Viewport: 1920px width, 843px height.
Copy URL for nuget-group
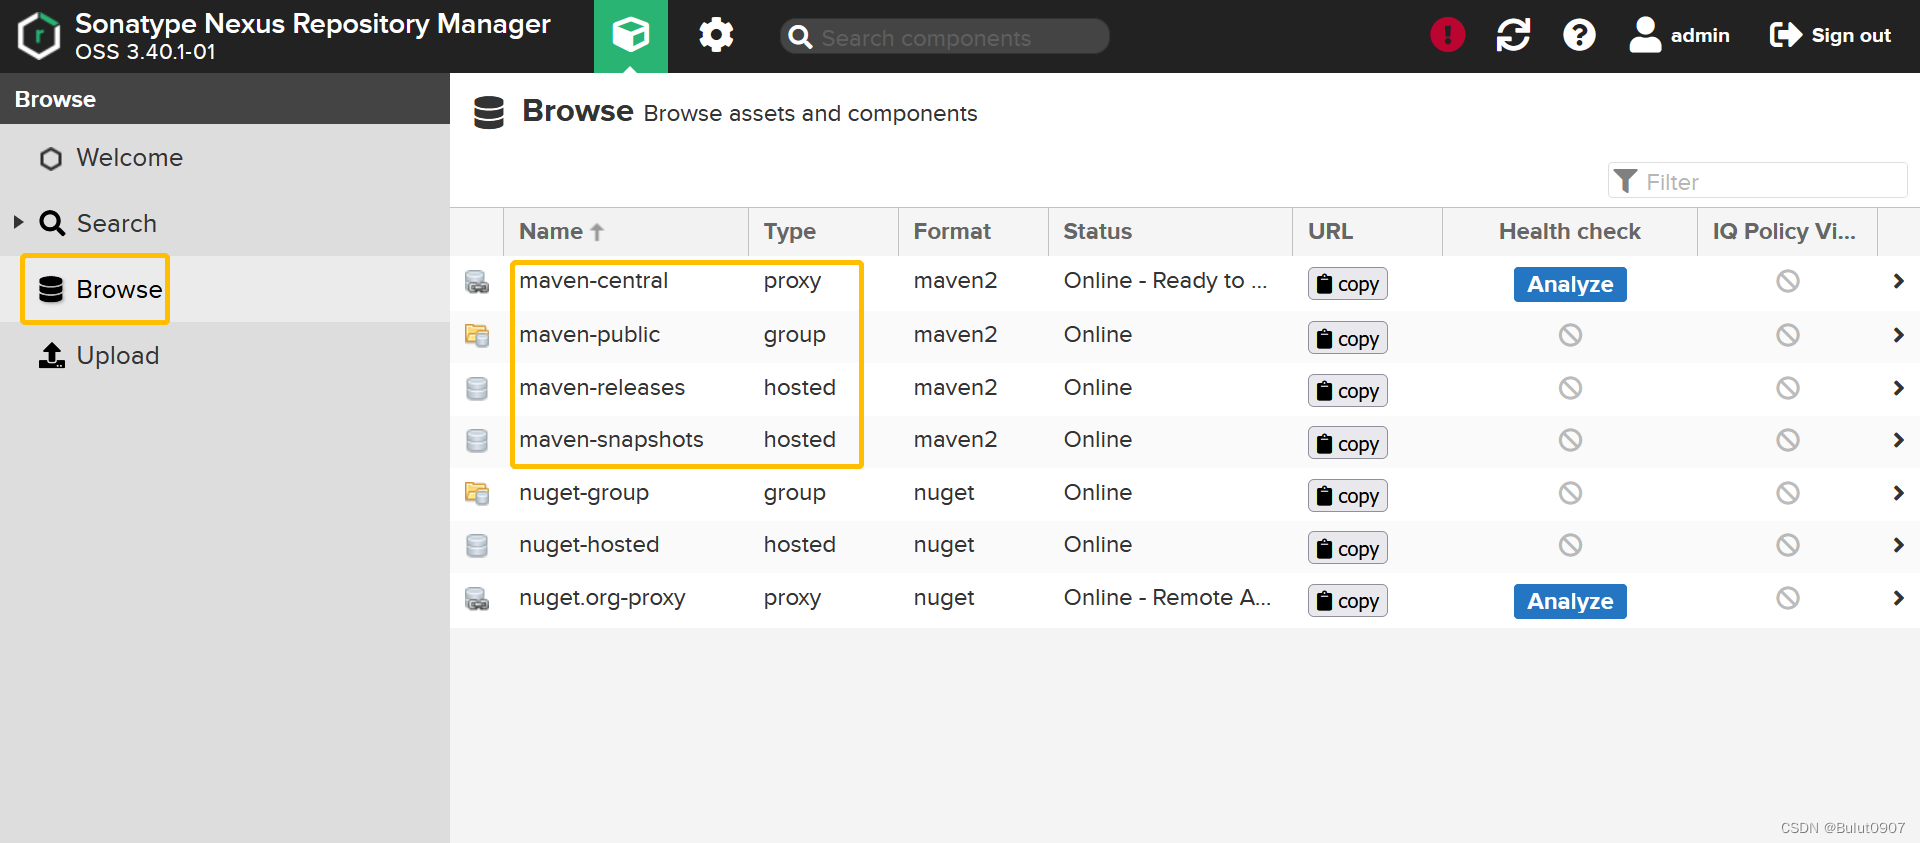1347,496
